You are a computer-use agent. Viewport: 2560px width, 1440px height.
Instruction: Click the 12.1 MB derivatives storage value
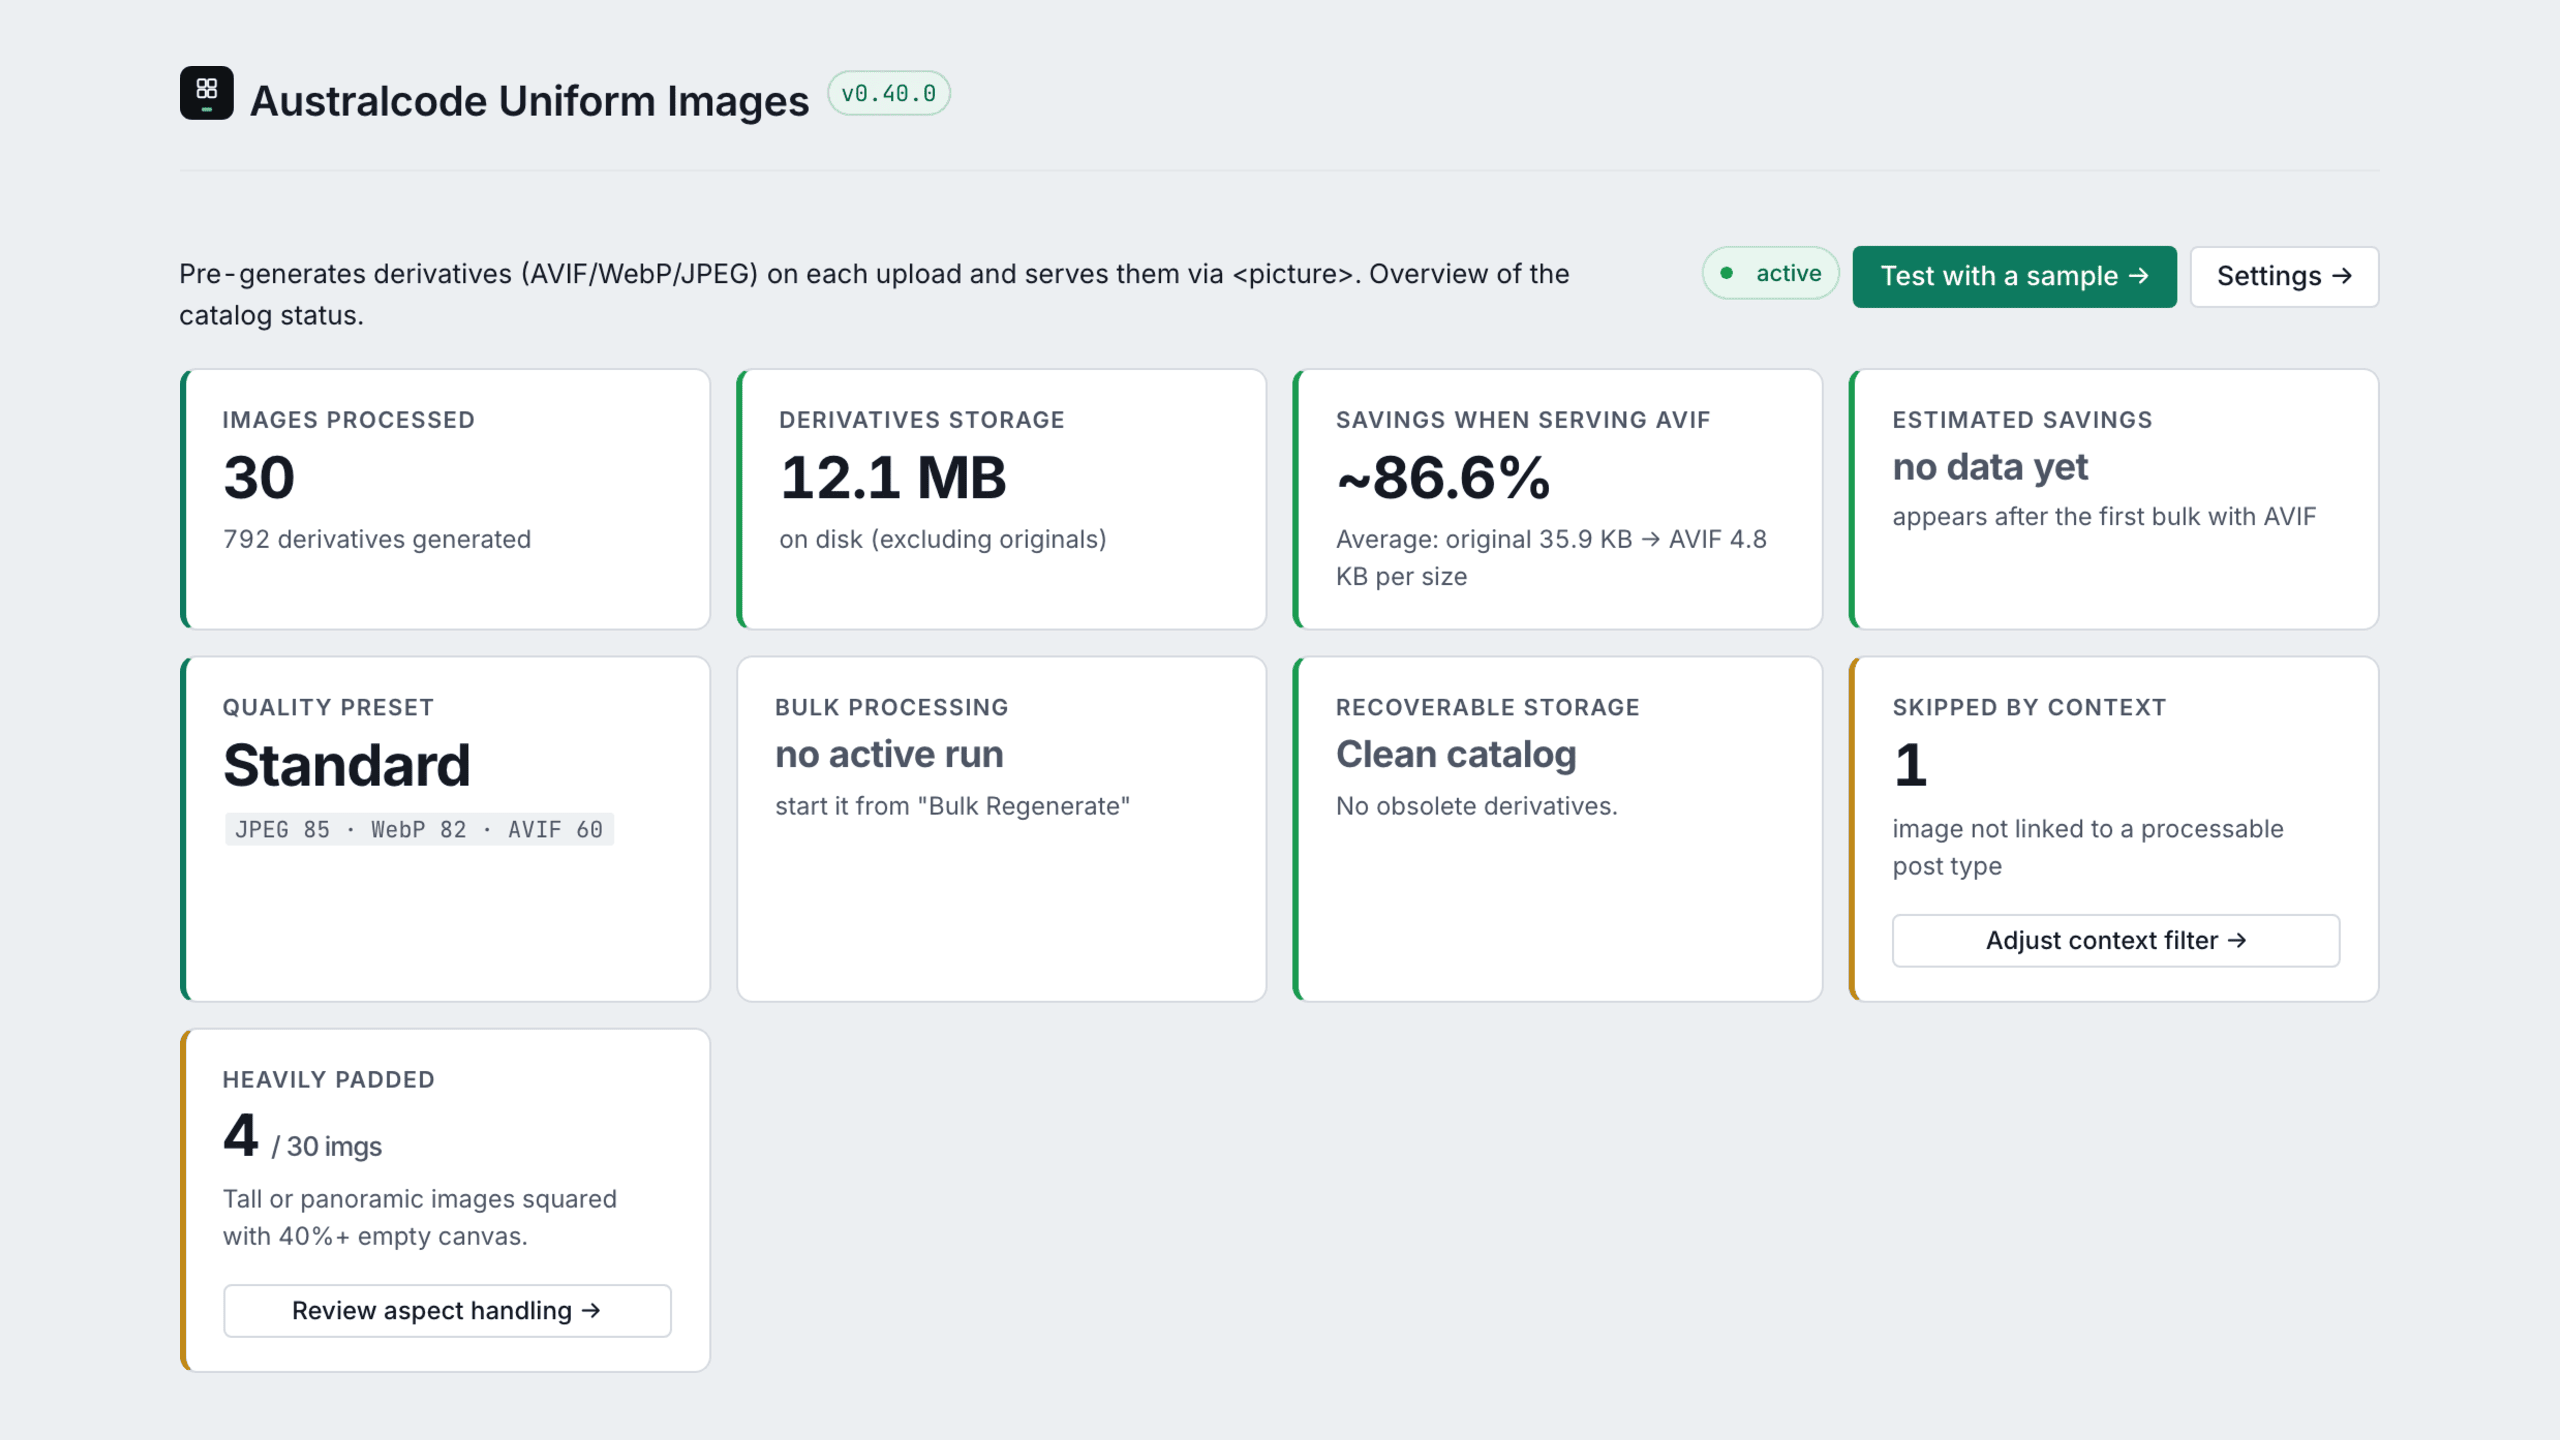coord(893,478)
